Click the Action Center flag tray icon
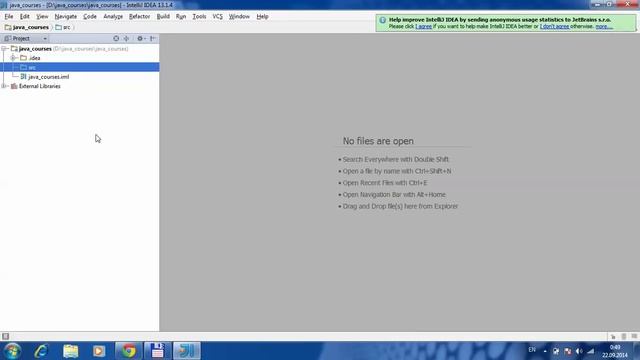Image resolution: width=640 pixels, height=360 pixels. click(x=568, y=351)
